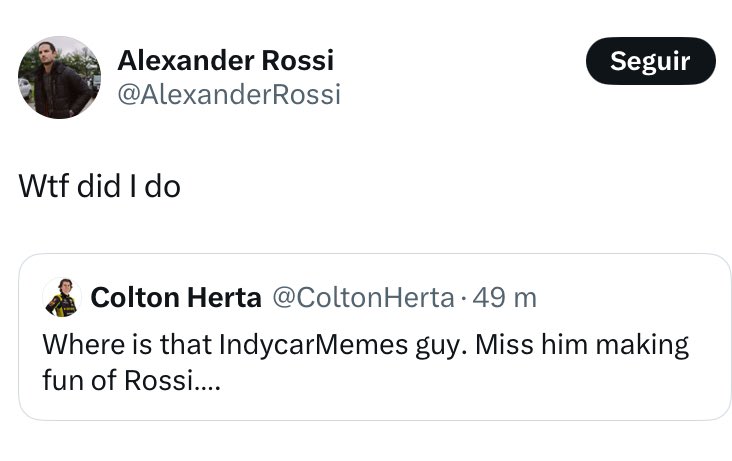
Task: Visit the @AlexanderRossi handle
Action: pyautogui.click(x=229, y=95)
